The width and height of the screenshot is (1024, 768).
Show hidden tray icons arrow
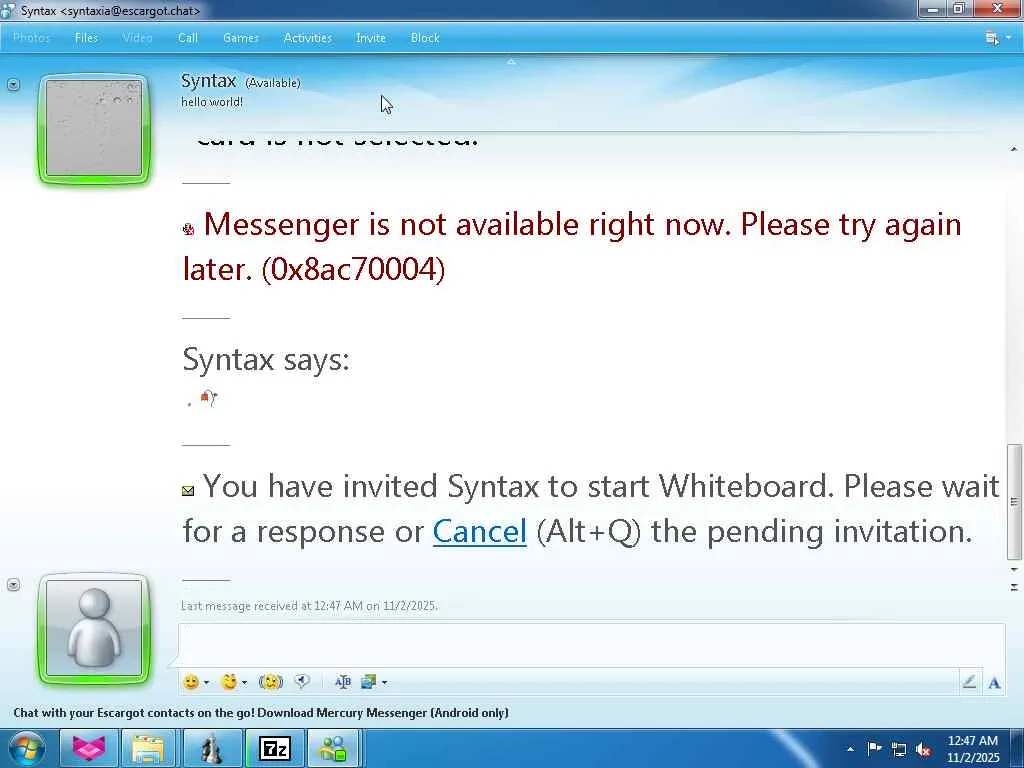850,749
